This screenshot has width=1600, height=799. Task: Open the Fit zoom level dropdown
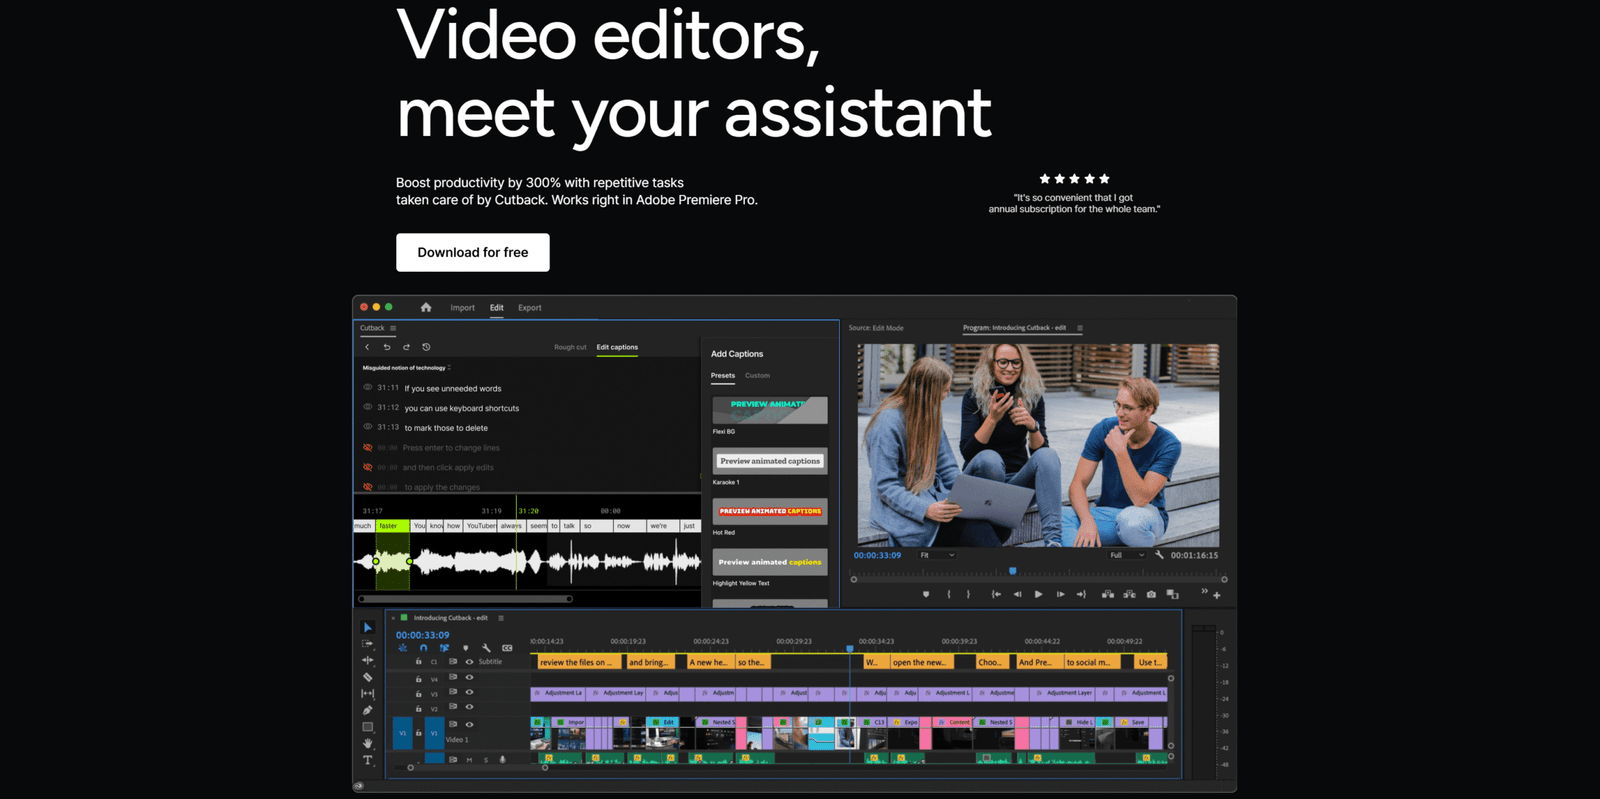click(937, 555)
